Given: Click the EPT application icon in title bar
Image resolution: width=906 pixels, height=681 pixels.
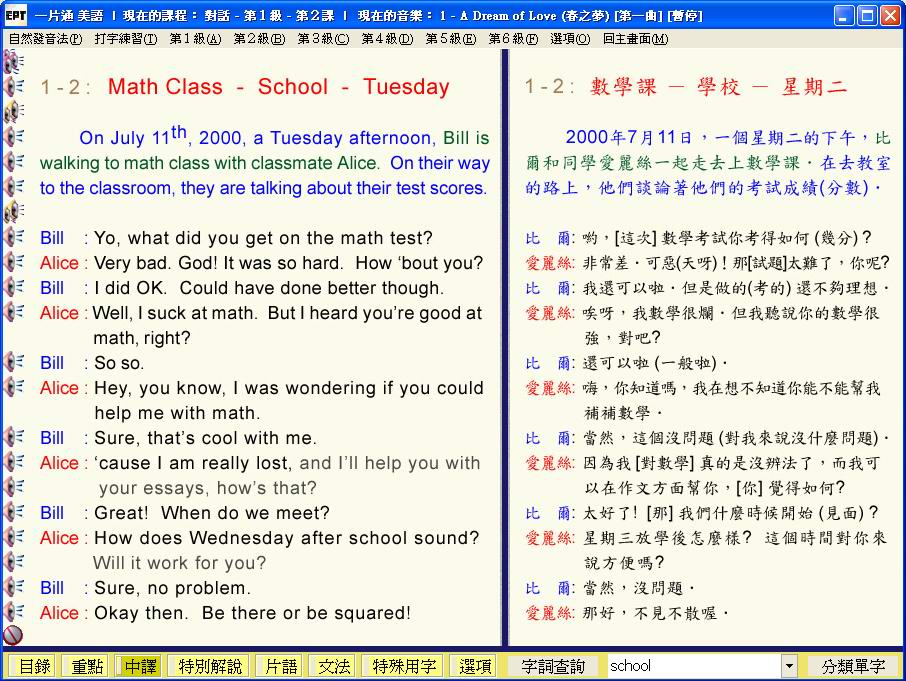Looking at the screenshot, I should pos(14,15).
